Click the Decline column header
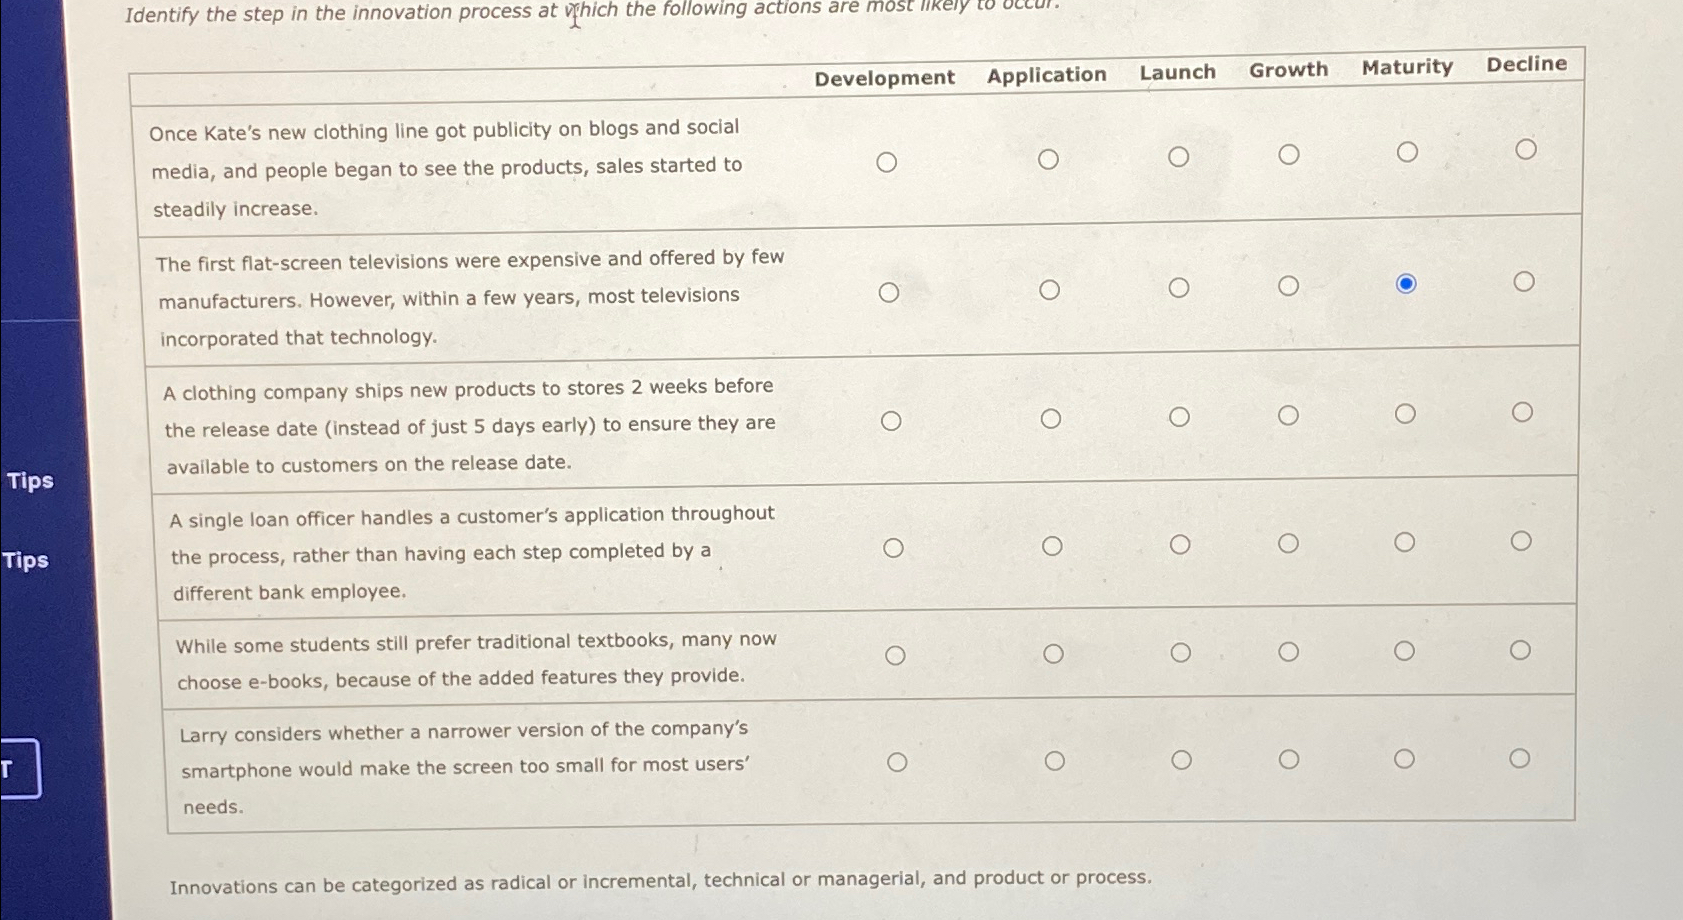Image resolution: width=1683 pixels, height=920 pixels. tap(1526, 63)
